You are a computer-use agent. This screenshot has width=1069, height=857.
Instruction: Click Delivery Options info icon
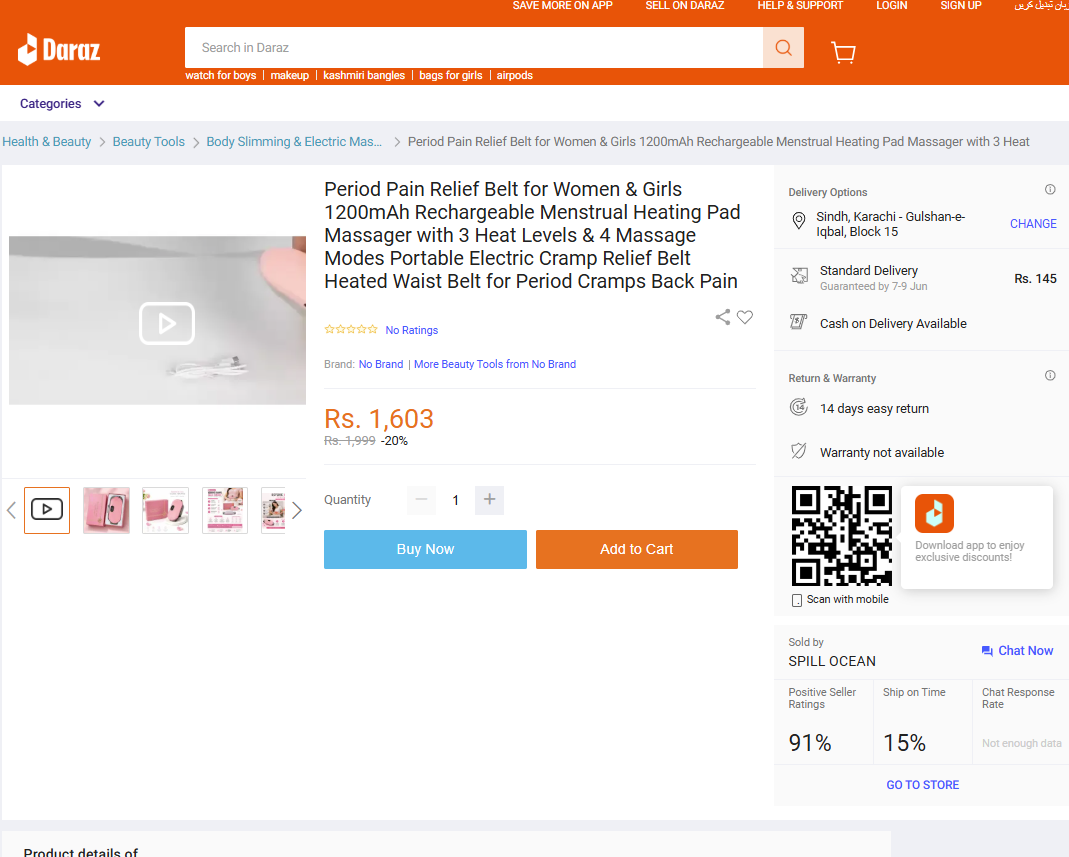(x=1050, y=190)
